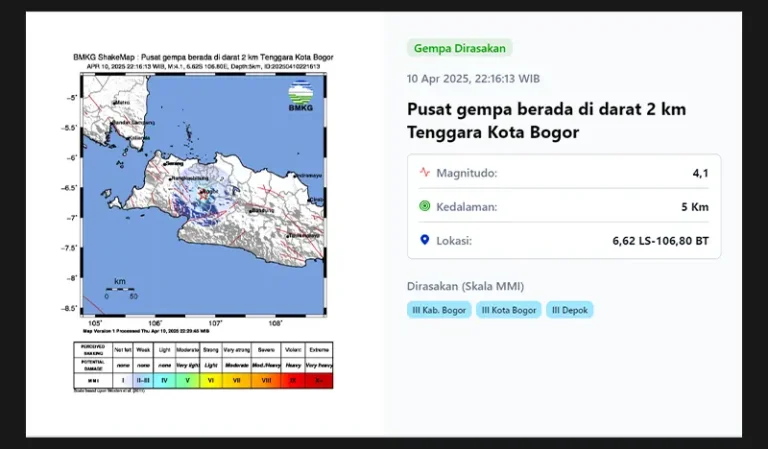Viewport: 768px width, 449px height.
Task: Click the MMI V green legend cell
Action: click(x=188, y=380)
